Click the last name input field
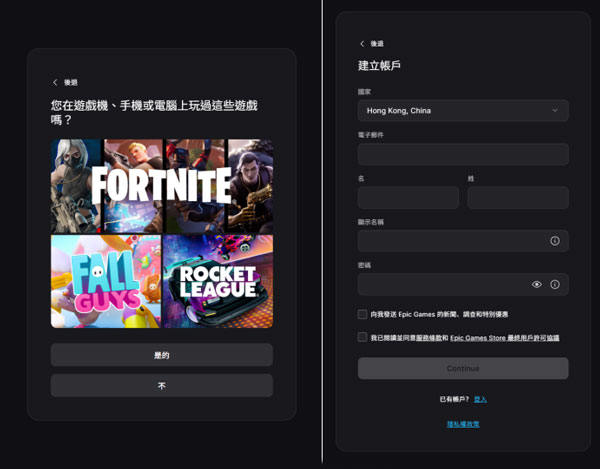This screenshot has height=469, width=600. click(518, 197)
